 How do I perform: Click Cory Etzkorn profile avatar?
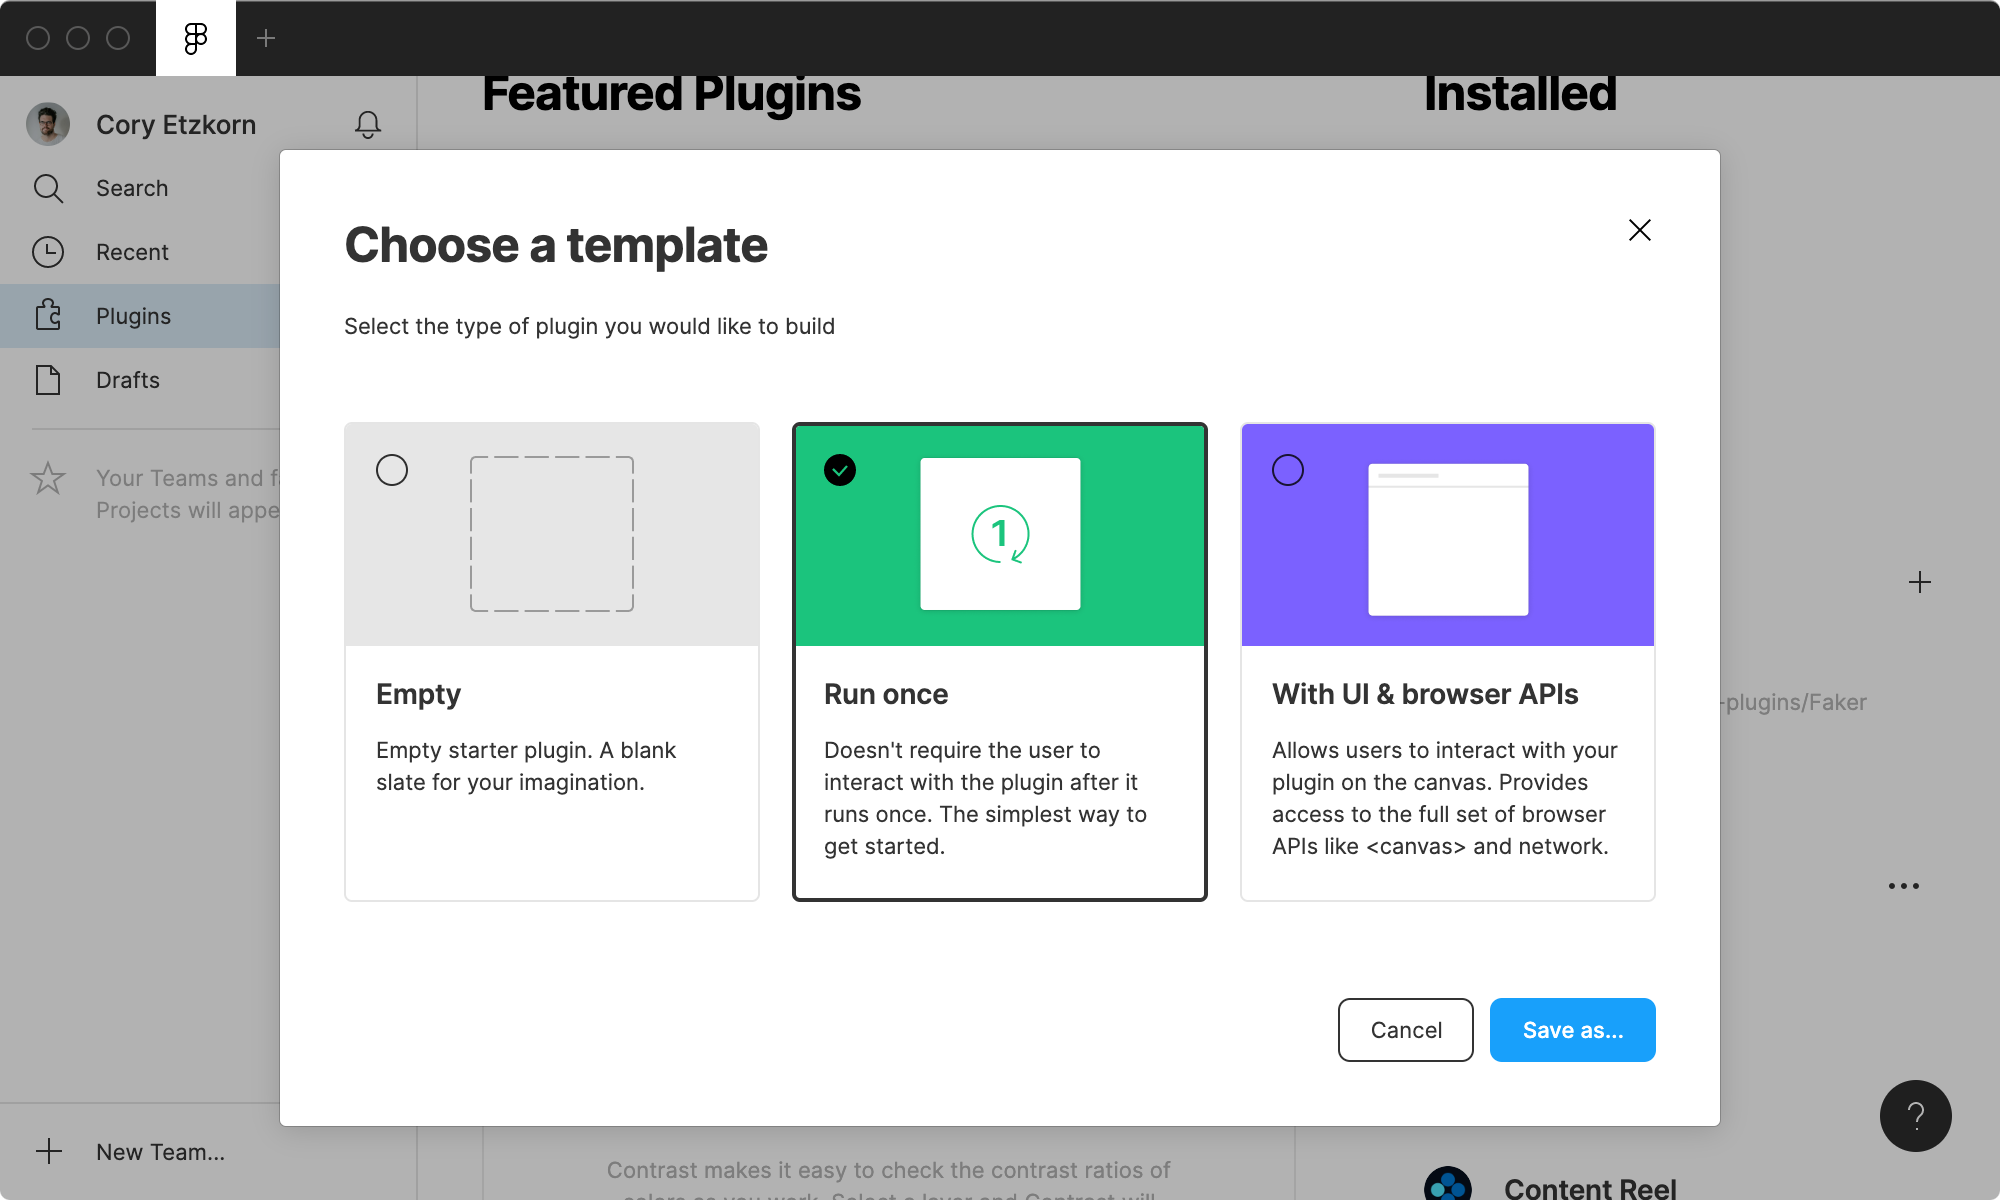[48, 124]
